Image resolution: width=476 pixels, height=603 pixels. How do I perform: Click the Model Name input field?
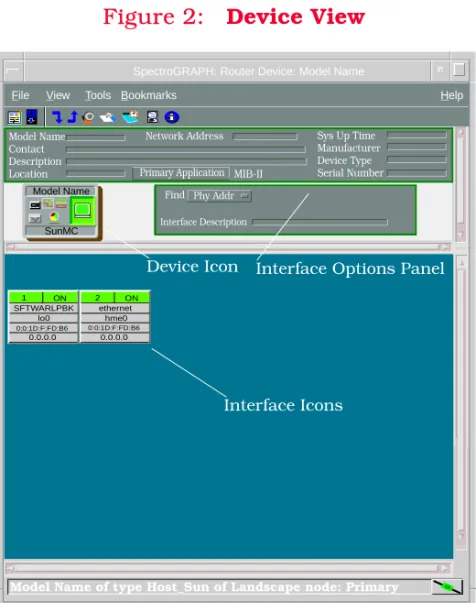96,137
